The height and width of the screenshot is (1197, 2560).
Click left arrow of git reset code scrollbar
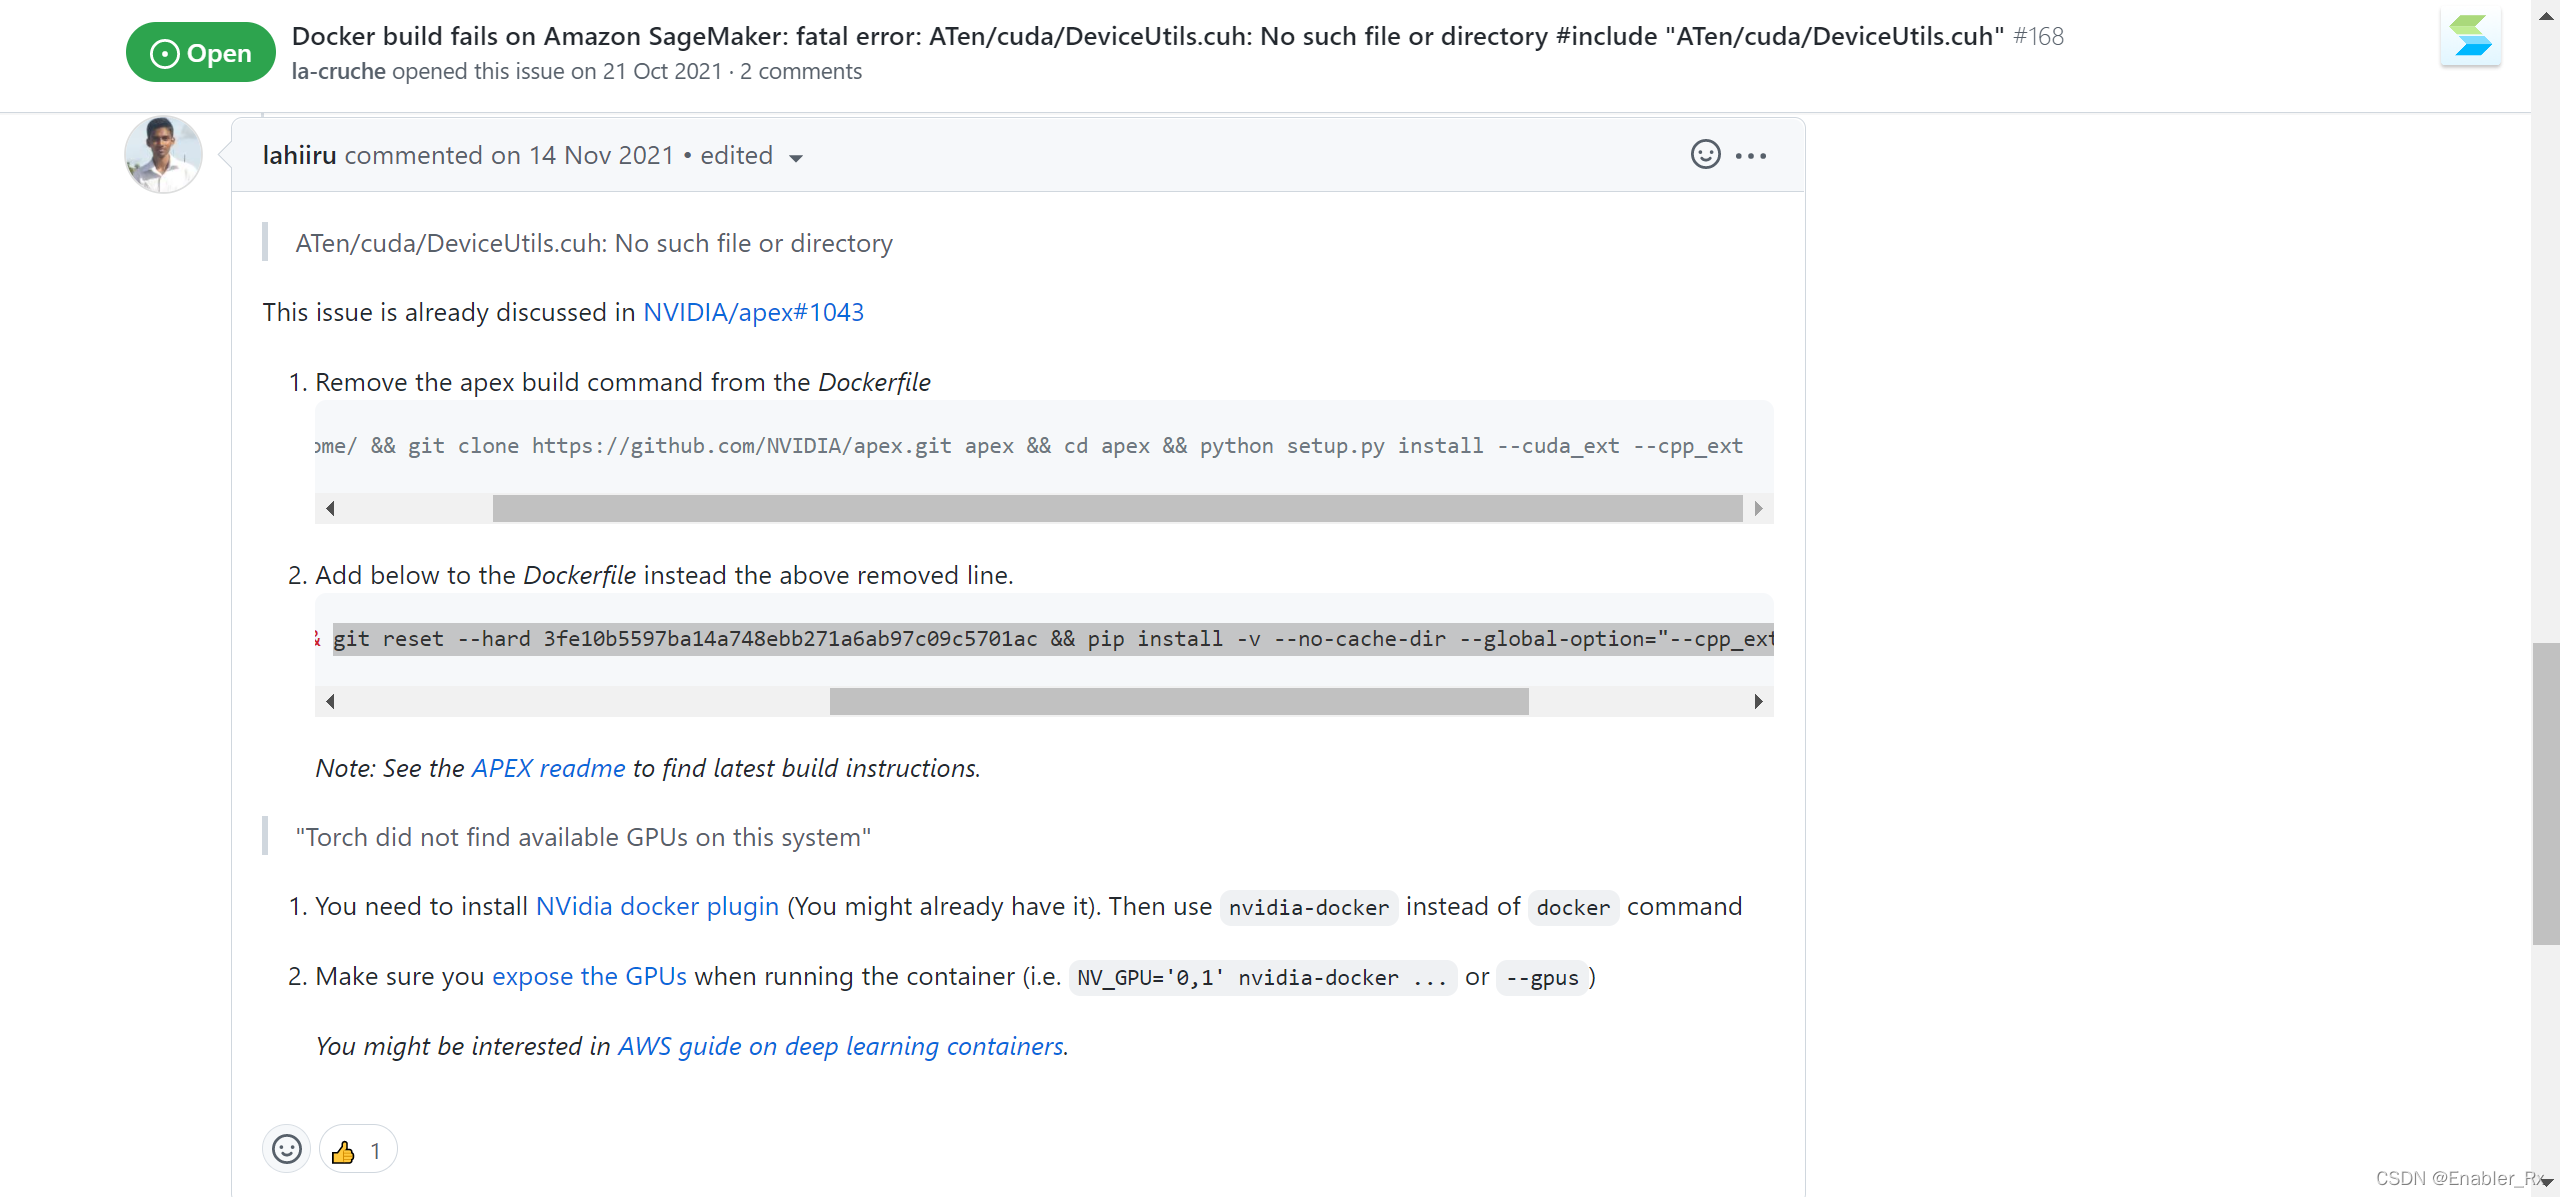330,701
